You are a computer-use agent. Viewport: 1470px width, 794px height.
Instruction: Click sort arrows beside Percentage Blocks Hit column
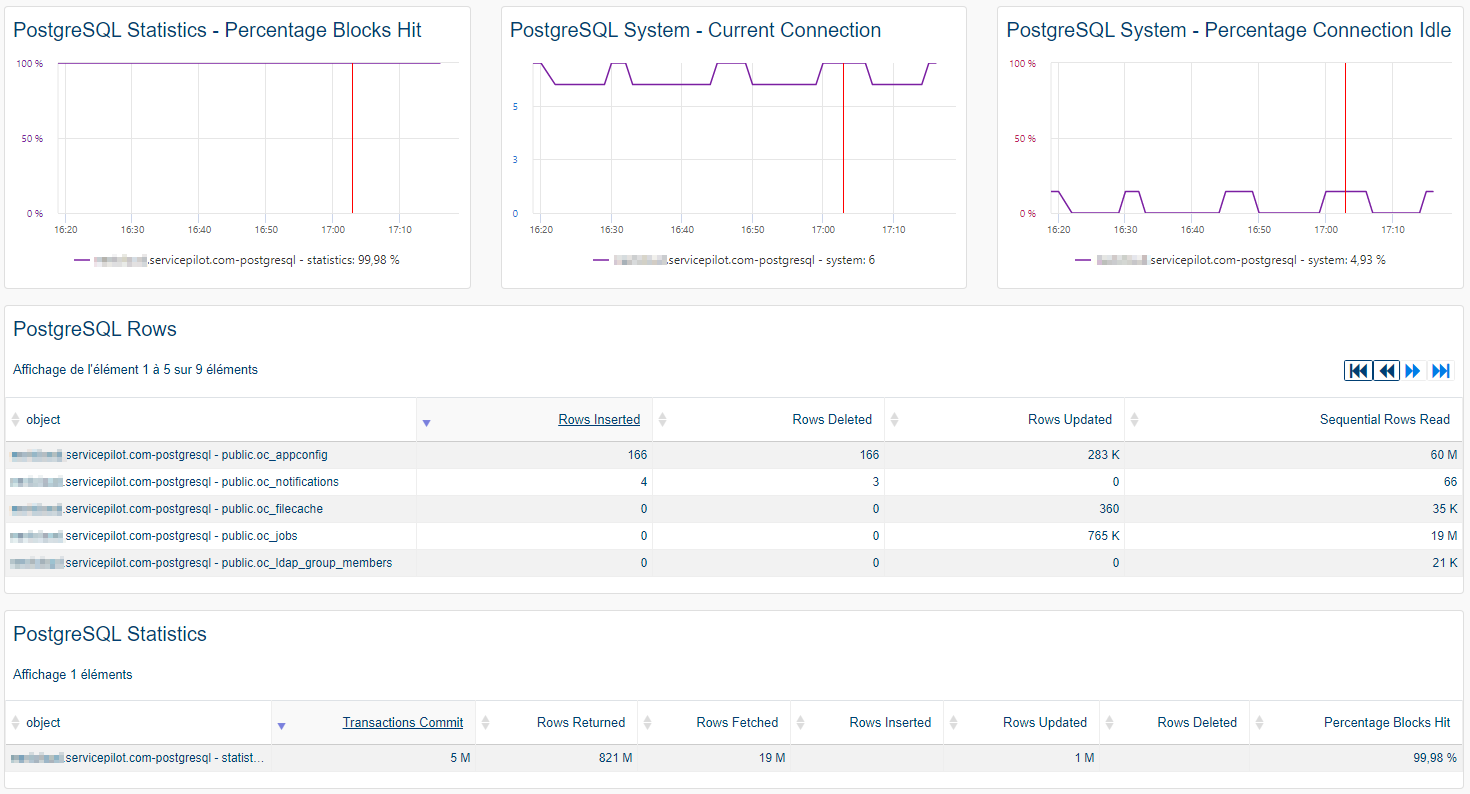(x=1259, y=723)
